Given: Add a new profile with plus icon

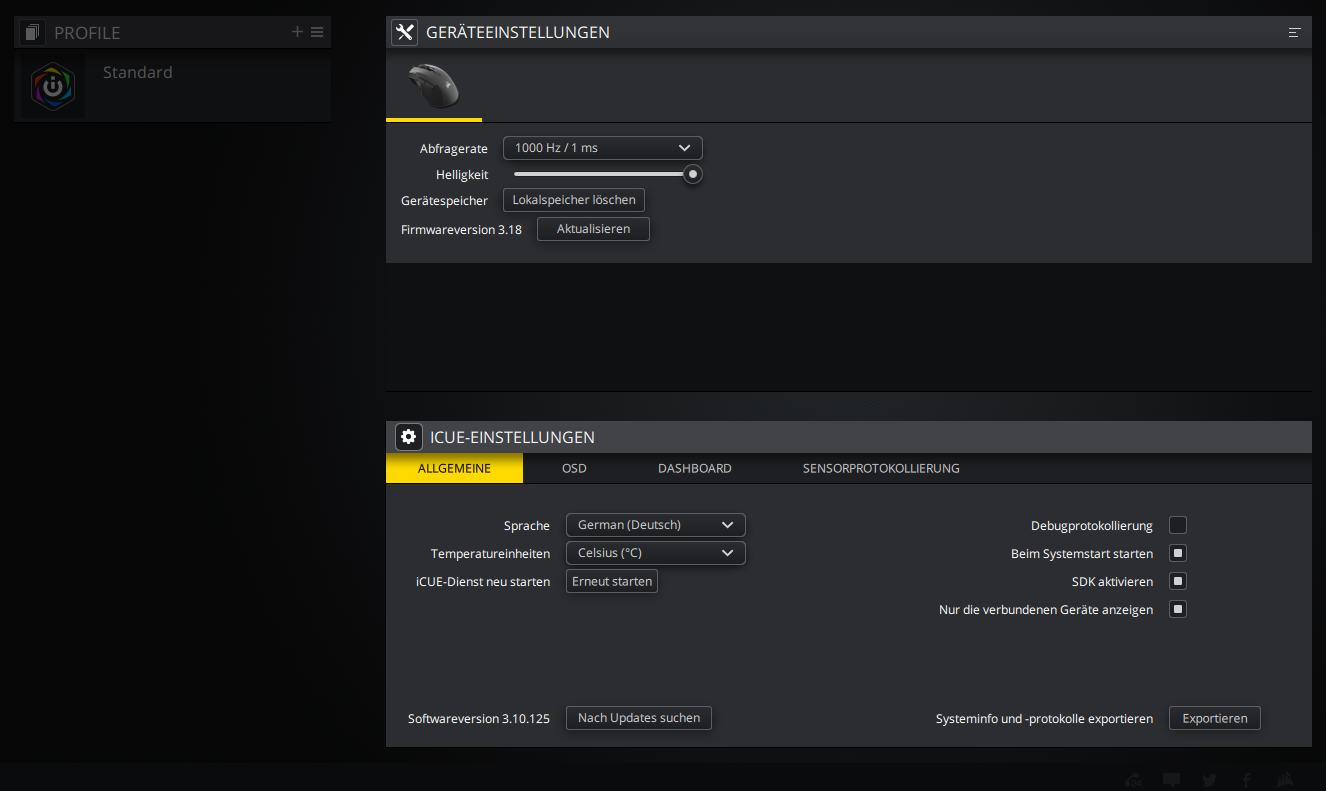Looking at the screenshot, I should 297,32.
